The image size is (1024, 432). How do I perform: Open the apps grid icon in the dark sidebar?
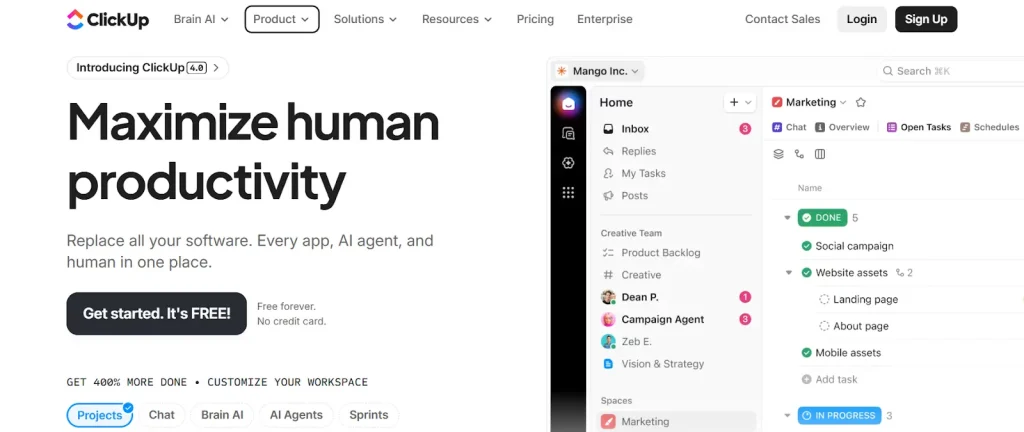tap(568, 193)
